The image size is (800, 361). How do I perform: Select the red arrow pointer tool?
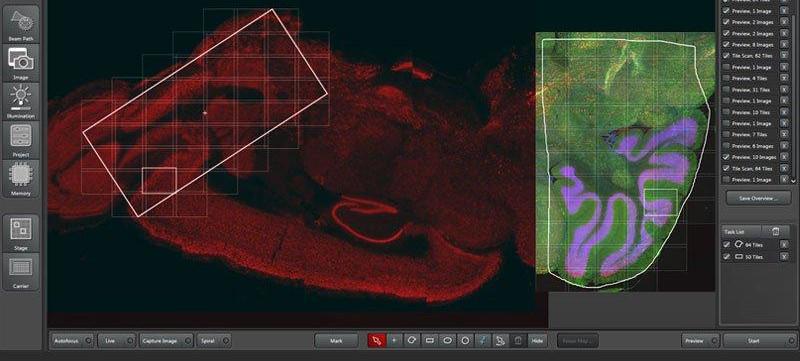pyautogui.click(x=377, y=341)
